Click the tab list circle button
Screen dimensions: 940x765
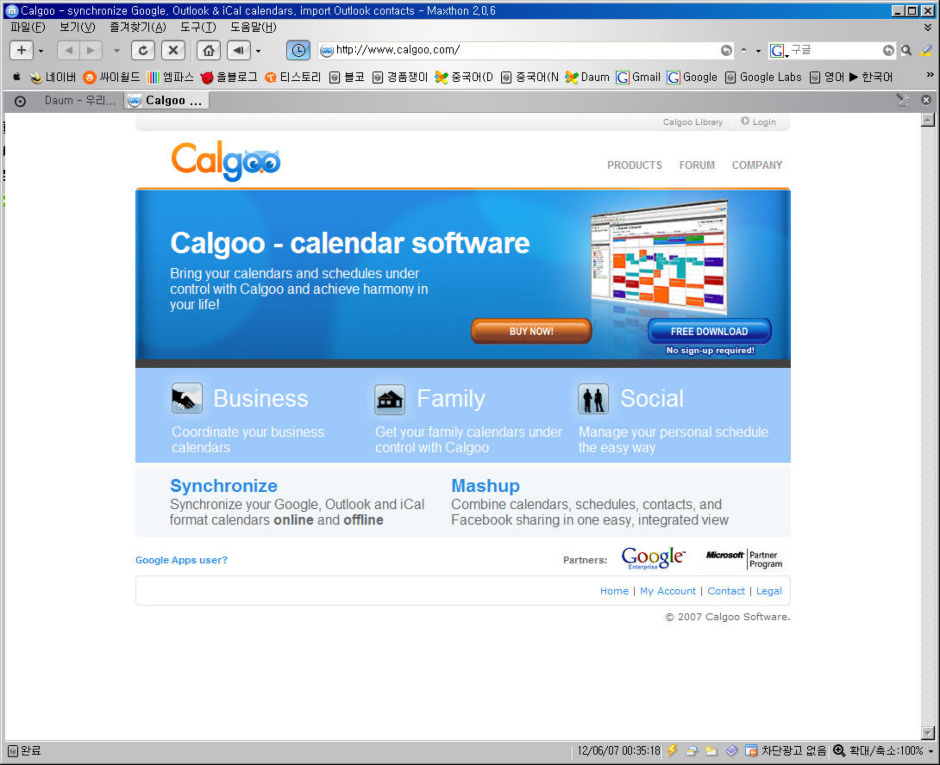(20, 101)
